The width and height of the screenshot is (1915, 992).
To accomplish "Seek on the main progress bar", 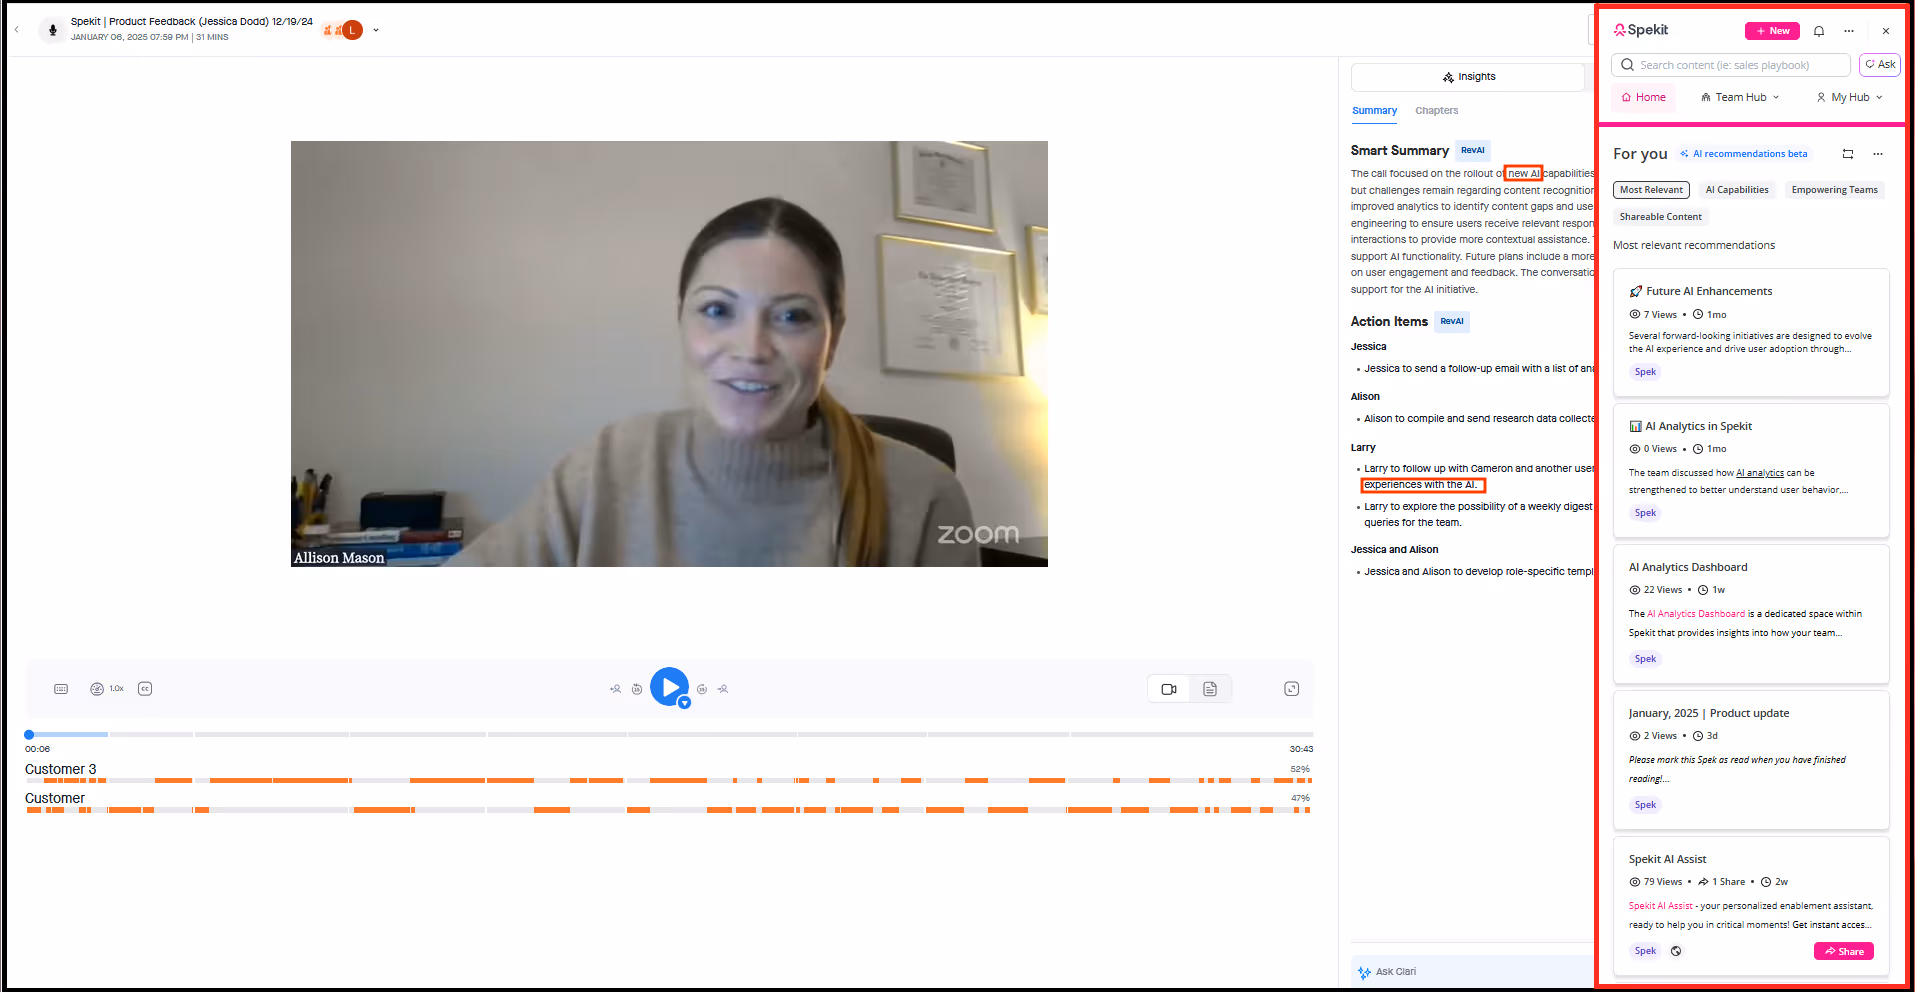I will coord(669,735).
